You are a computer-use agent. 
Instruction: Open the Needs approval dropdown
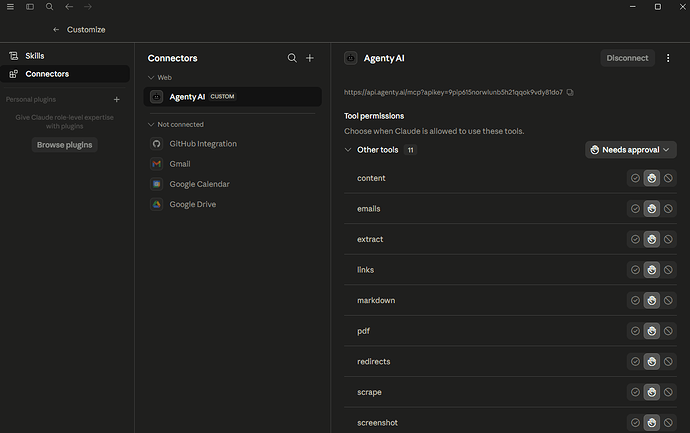point(631,150)
